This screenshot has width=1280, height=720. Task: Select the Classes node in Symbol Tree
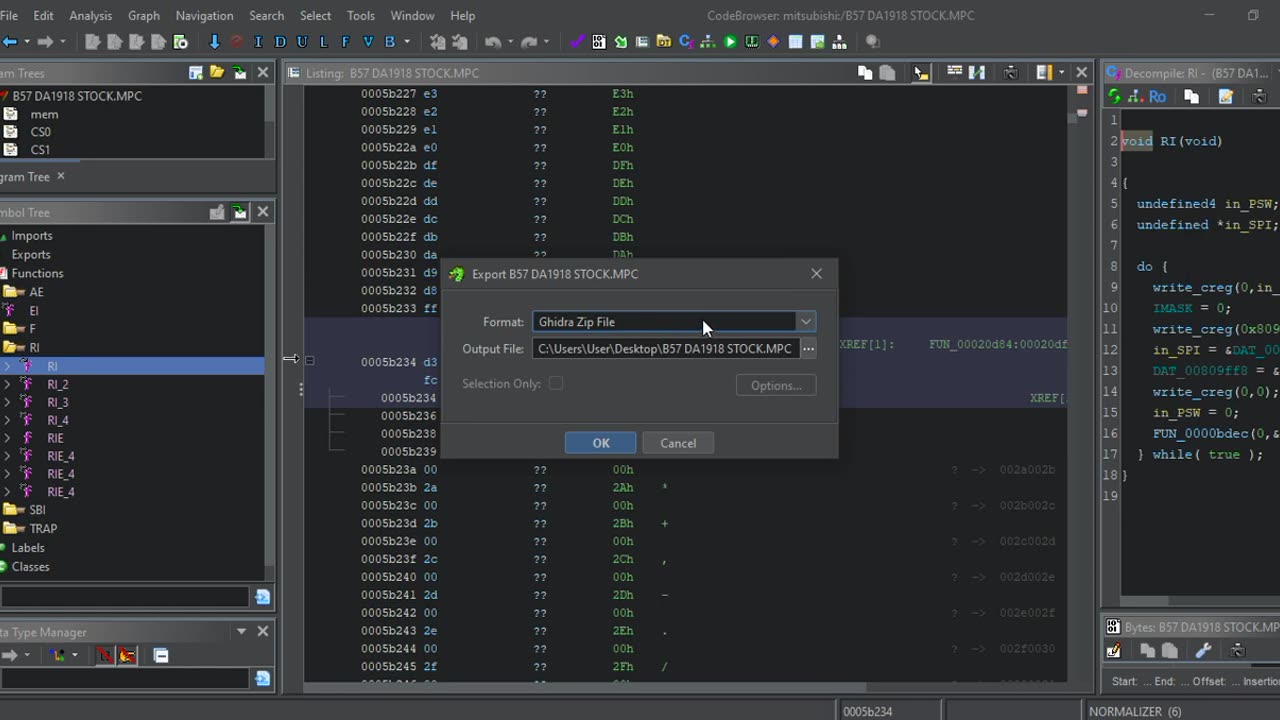pyautogui.click(x=30, y=566)
